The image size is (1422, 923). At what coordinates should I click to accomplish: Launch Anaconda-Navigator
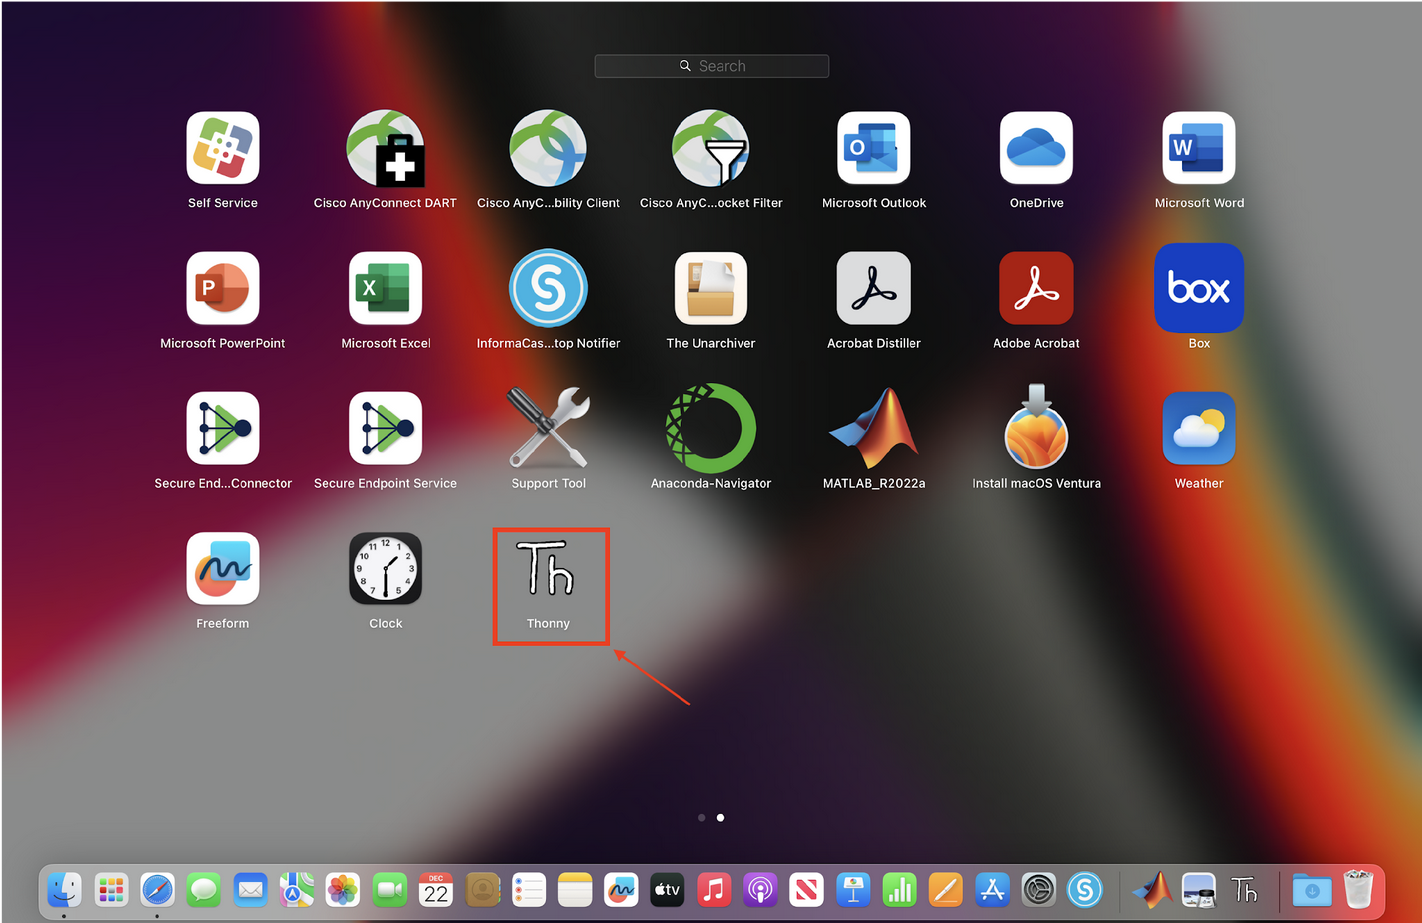[711, 428]
